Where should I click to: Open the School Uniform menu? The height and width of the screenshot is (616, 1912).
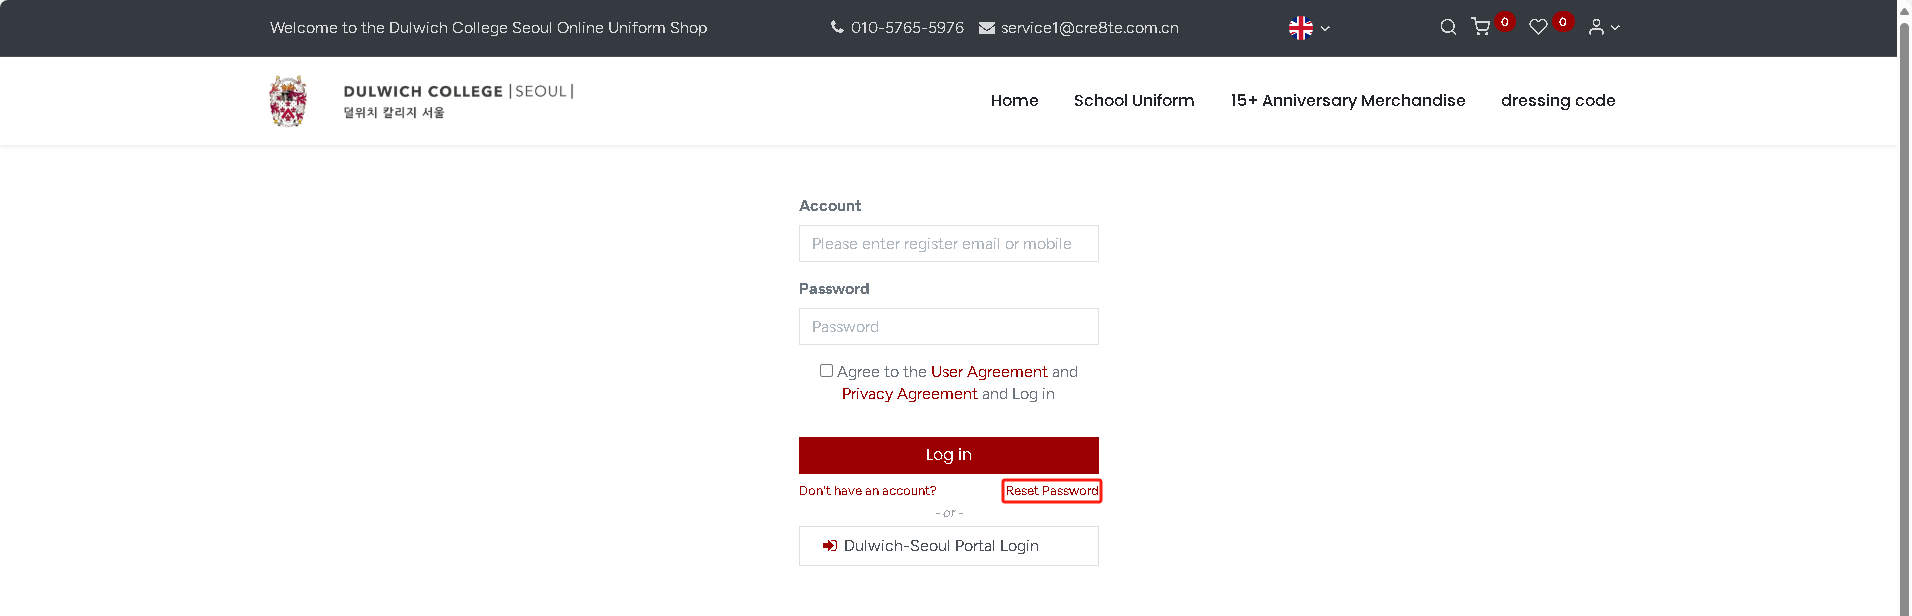(x=1134, y=101)
